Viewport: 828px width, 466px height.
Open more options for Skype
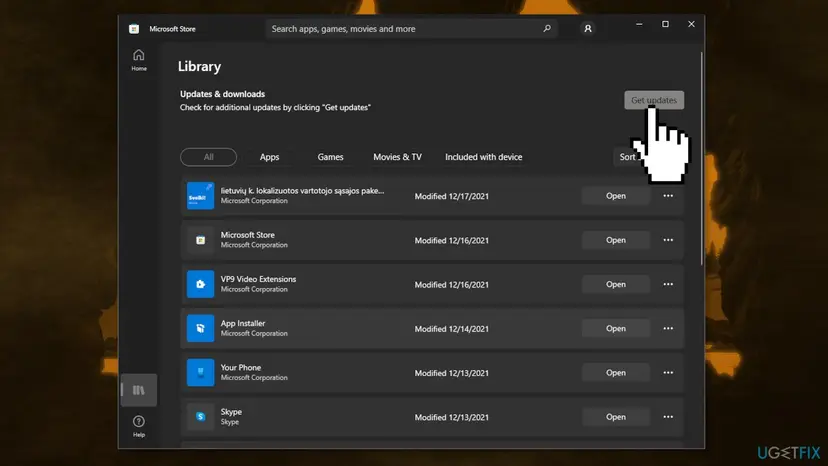click(x=668, y=417)
